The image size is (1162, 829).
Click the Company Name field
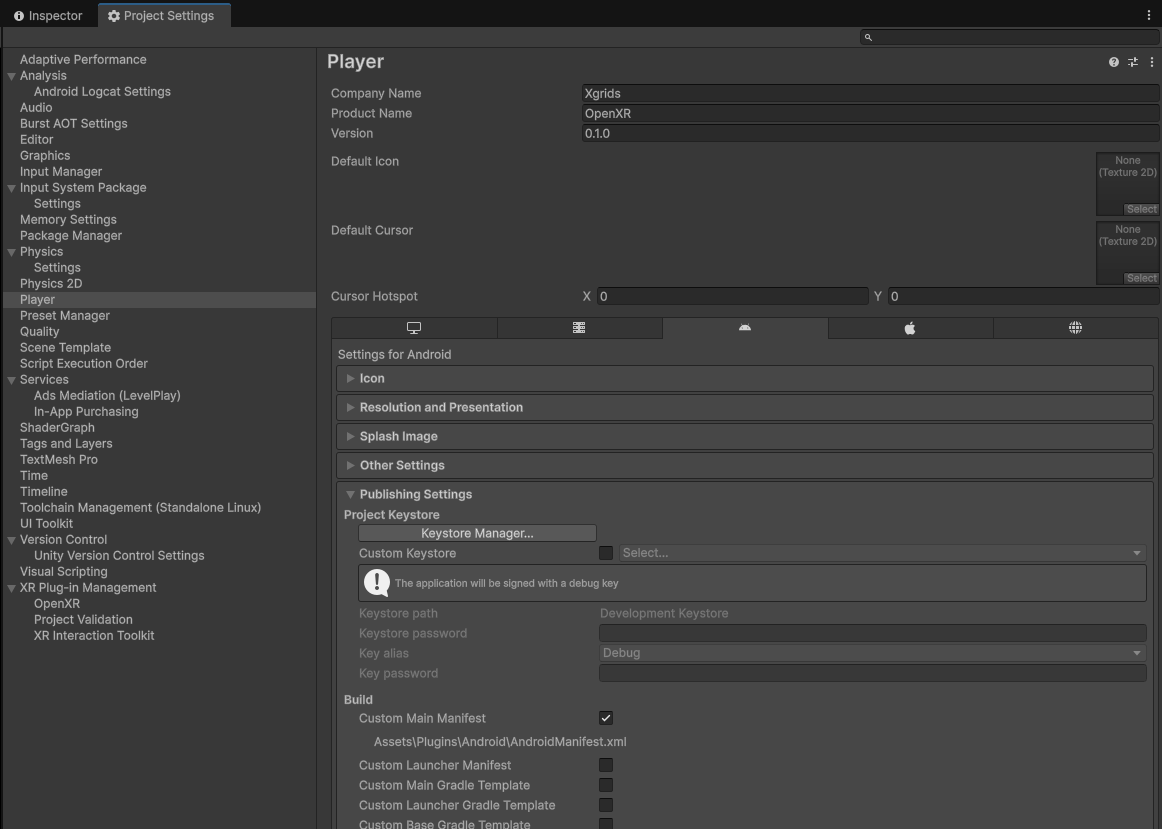(871, 93)
